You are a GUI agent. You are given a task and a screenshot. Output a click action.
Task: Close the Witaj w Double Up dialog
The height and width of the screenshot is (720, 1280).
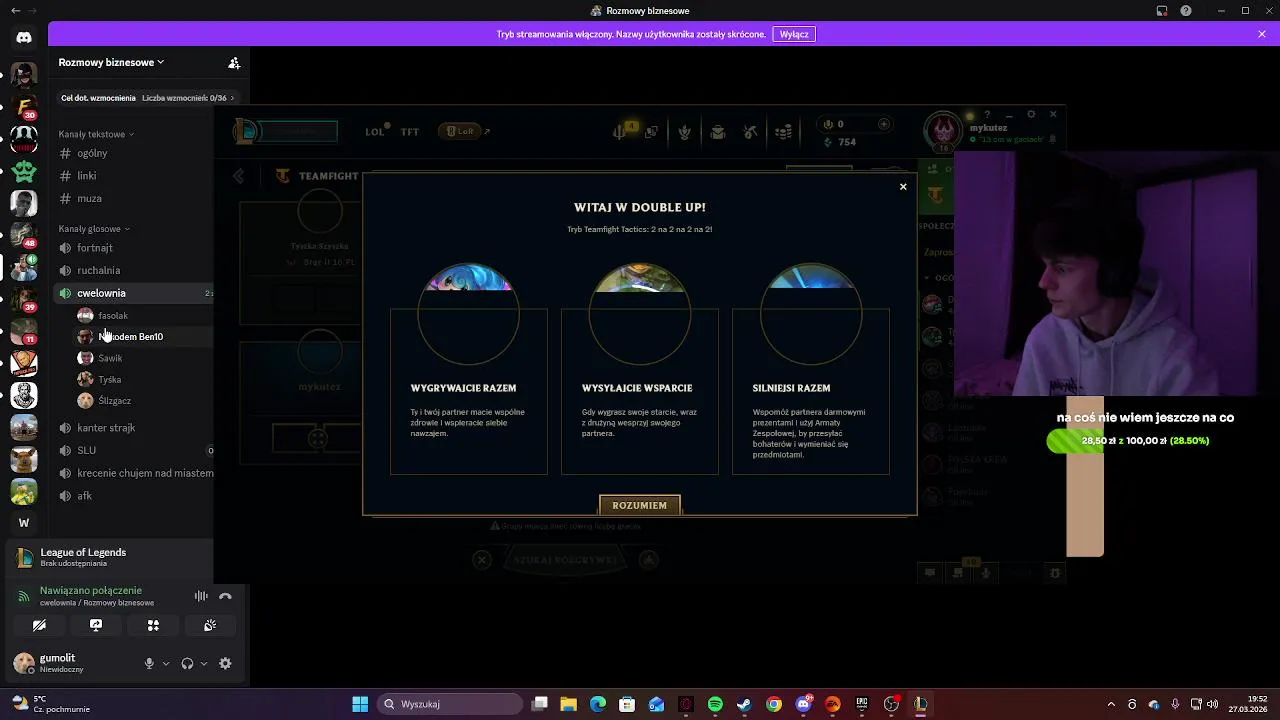(903, 187)
